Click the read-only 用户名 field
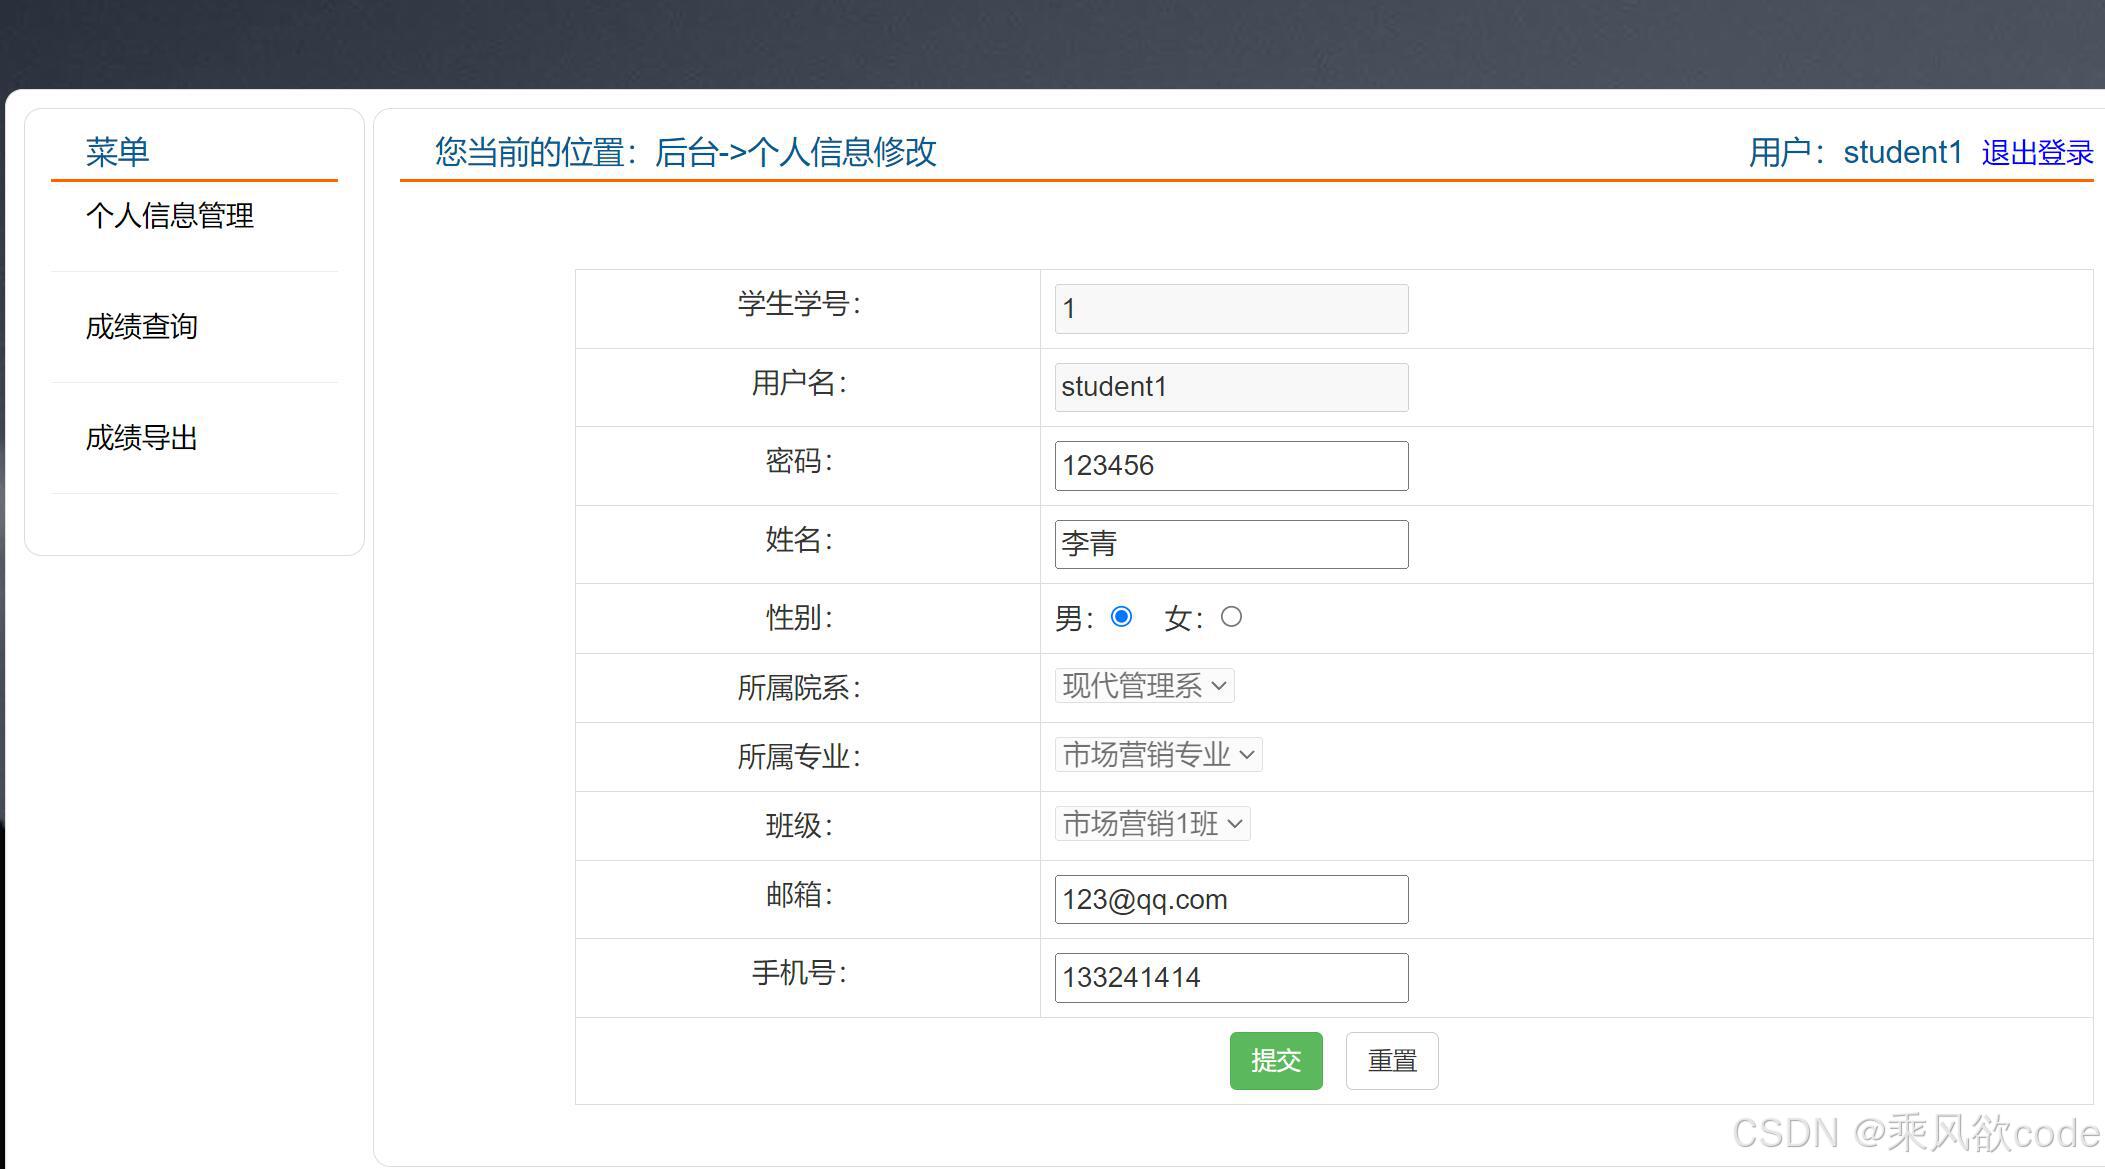The image size is (2105, 1169). tap(1231, 387)
